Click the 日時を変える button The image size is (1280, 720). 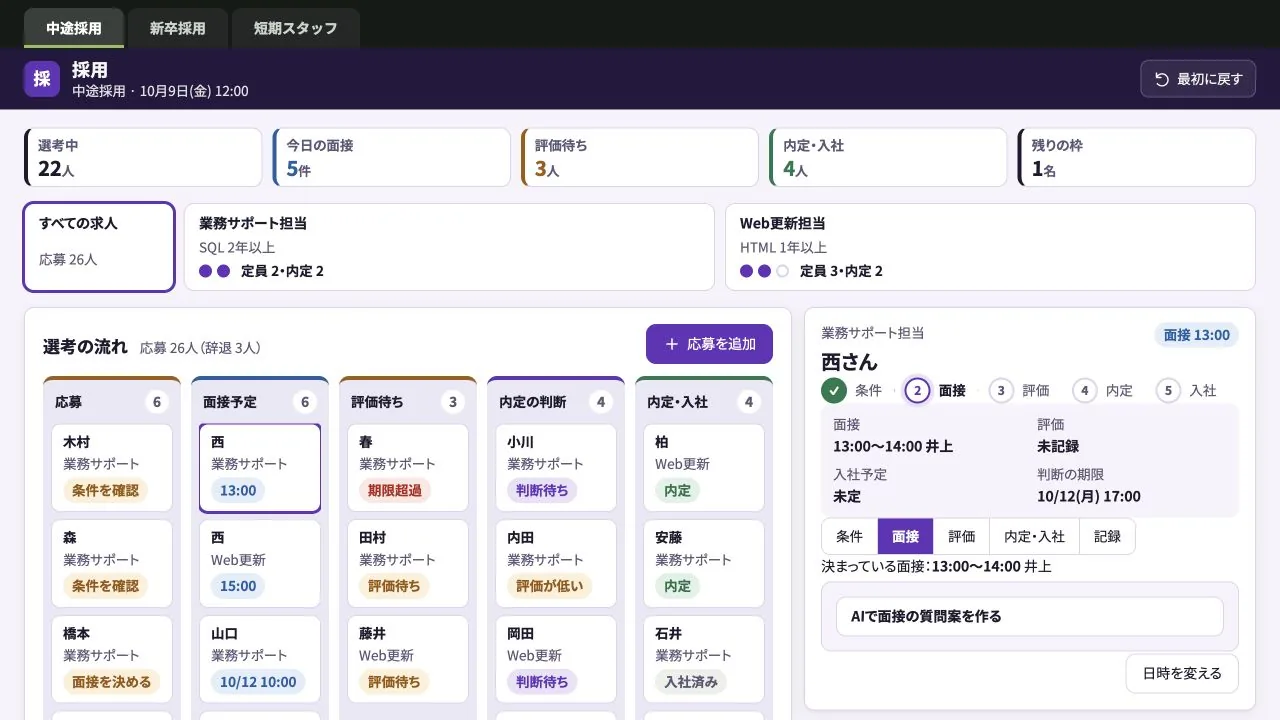point(1182,673)
